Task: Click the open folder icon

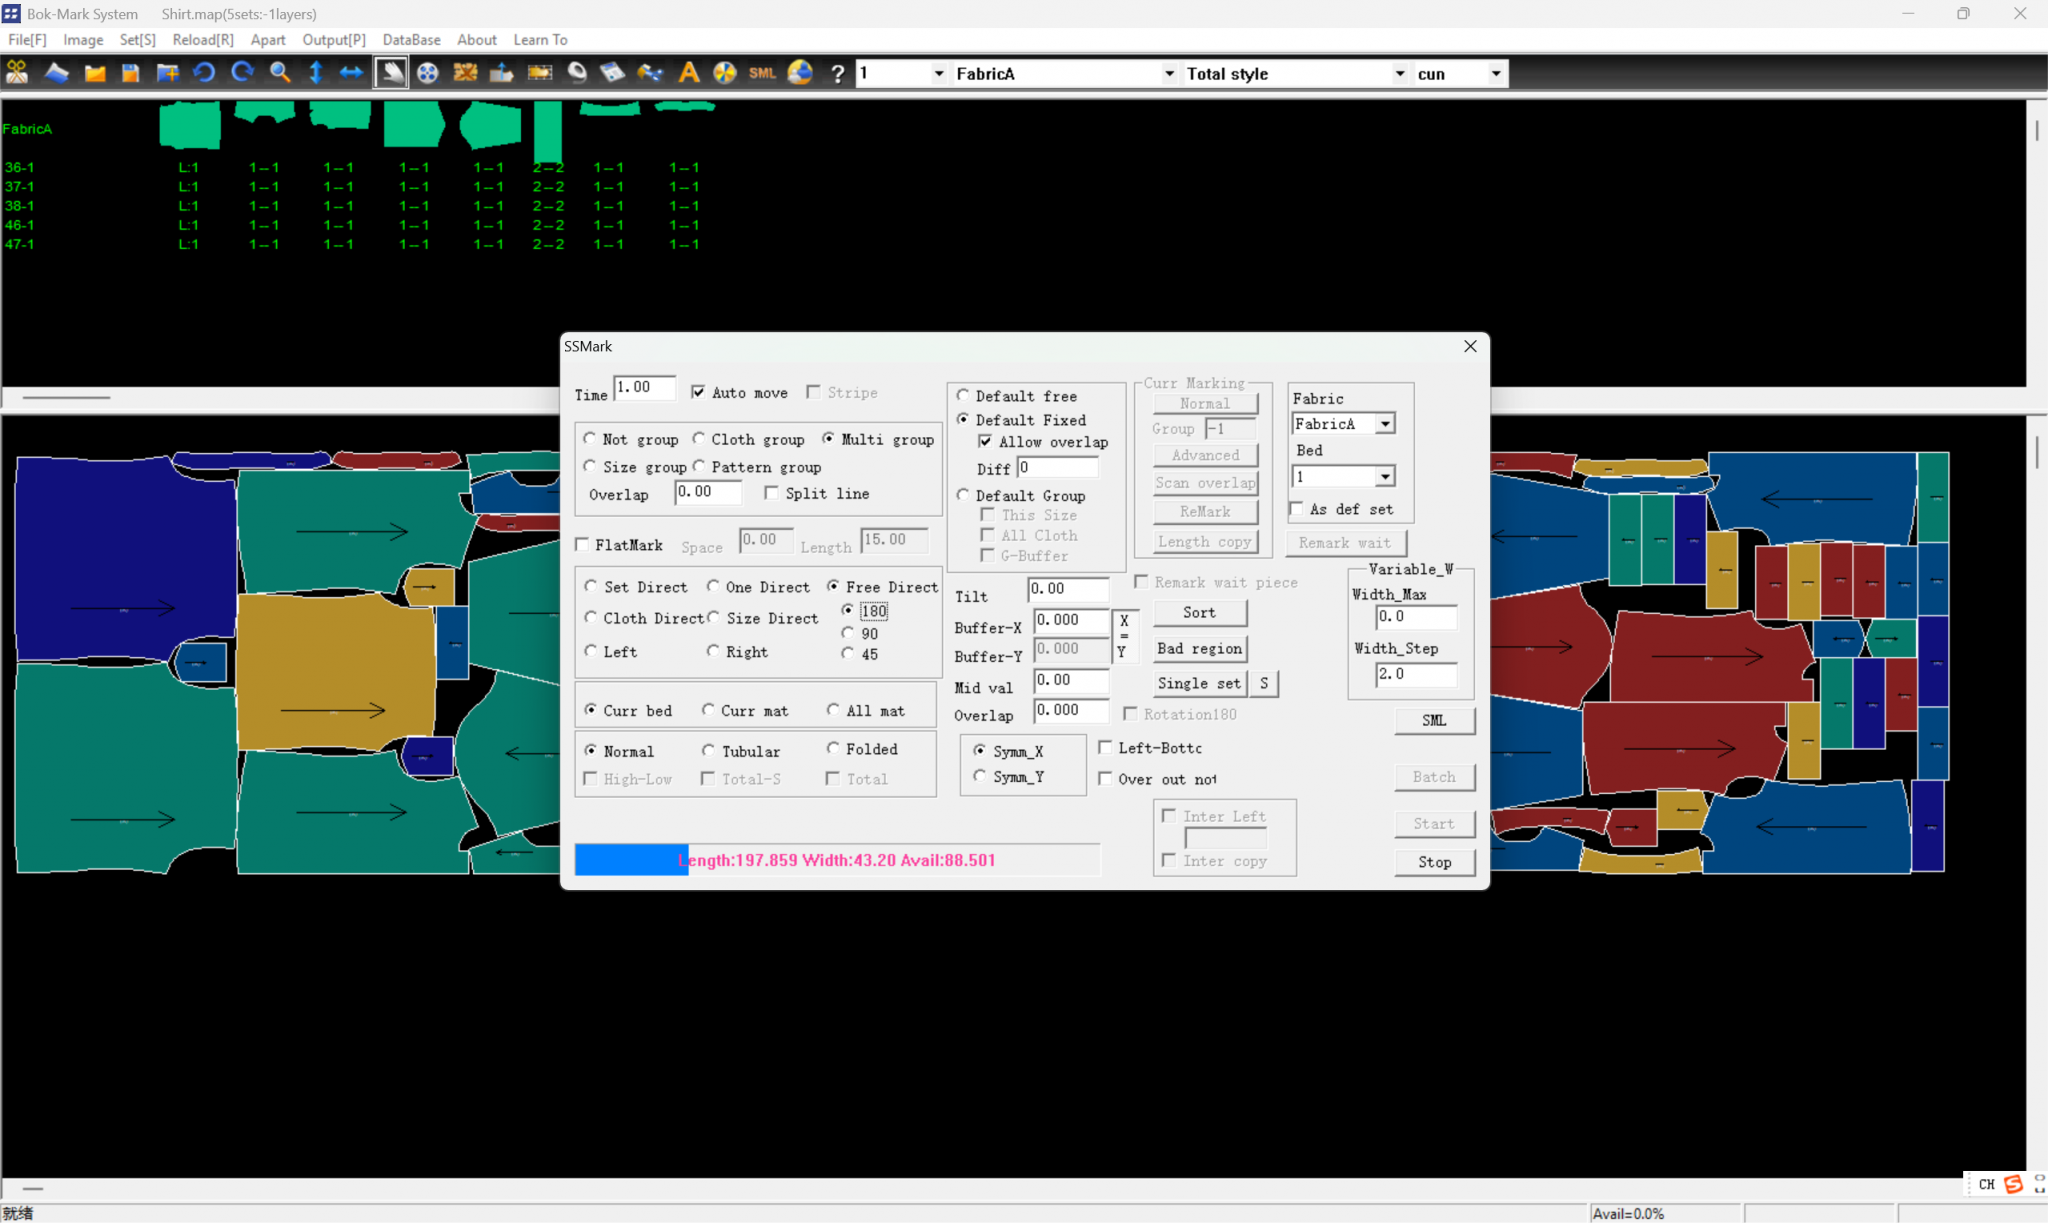Action: click(x=95, y=73)
